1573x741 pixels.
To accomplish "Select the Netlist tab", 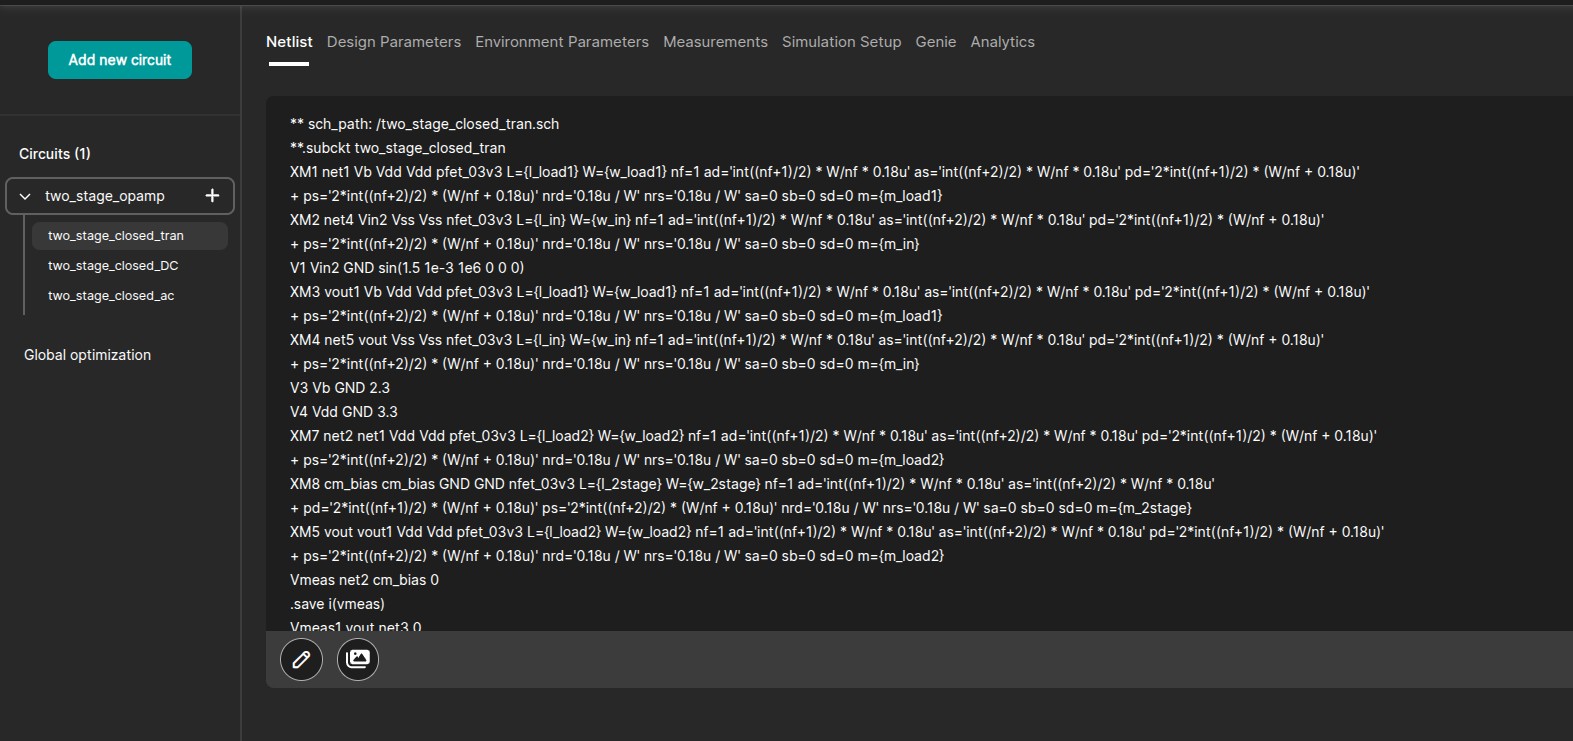I will [289, 42].
